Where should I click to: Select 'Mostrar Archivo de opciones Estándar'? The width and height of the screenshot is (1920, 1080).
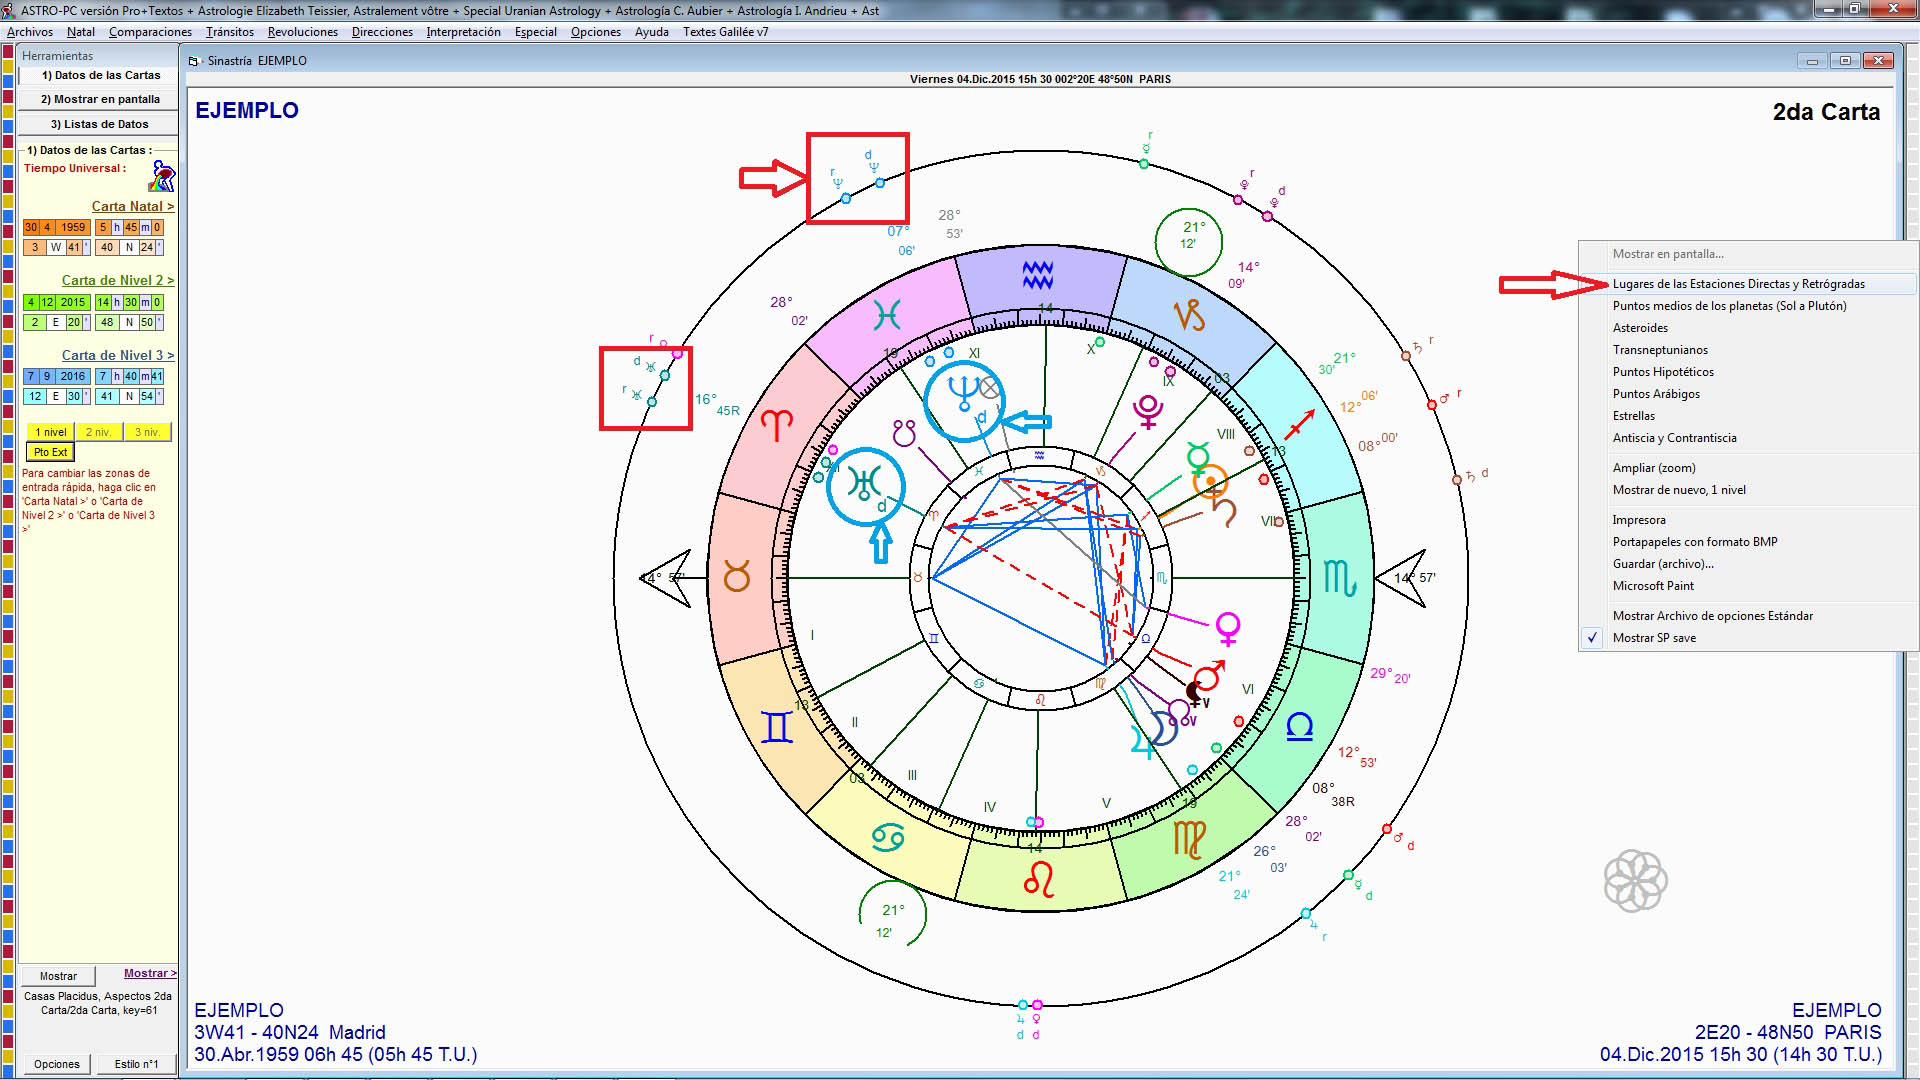(x=1712, y=616)
